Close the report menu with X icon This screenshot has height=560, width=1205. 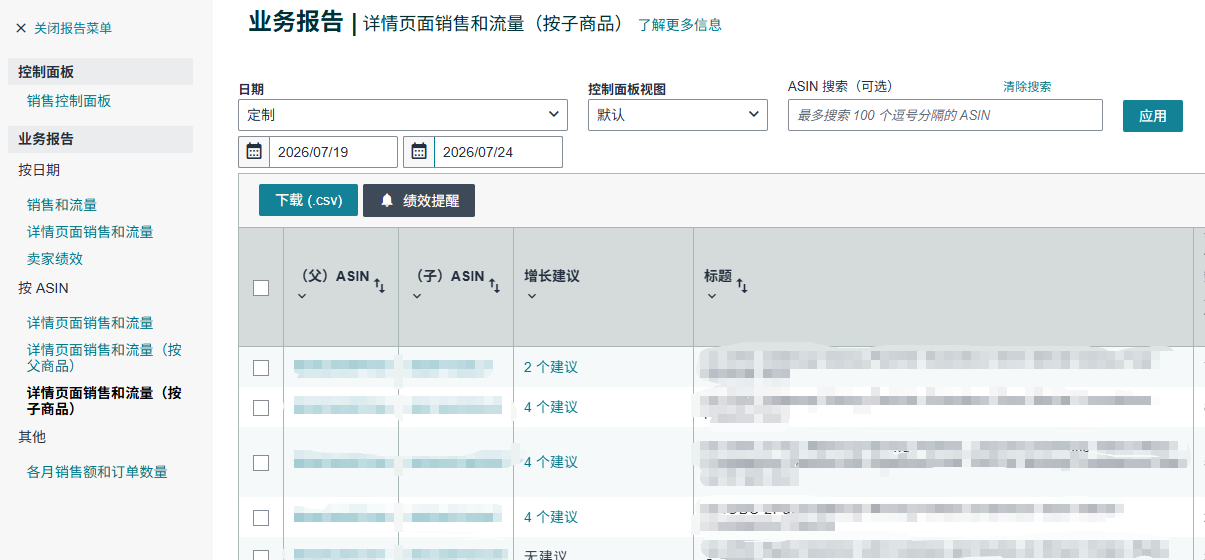point(21,29)
